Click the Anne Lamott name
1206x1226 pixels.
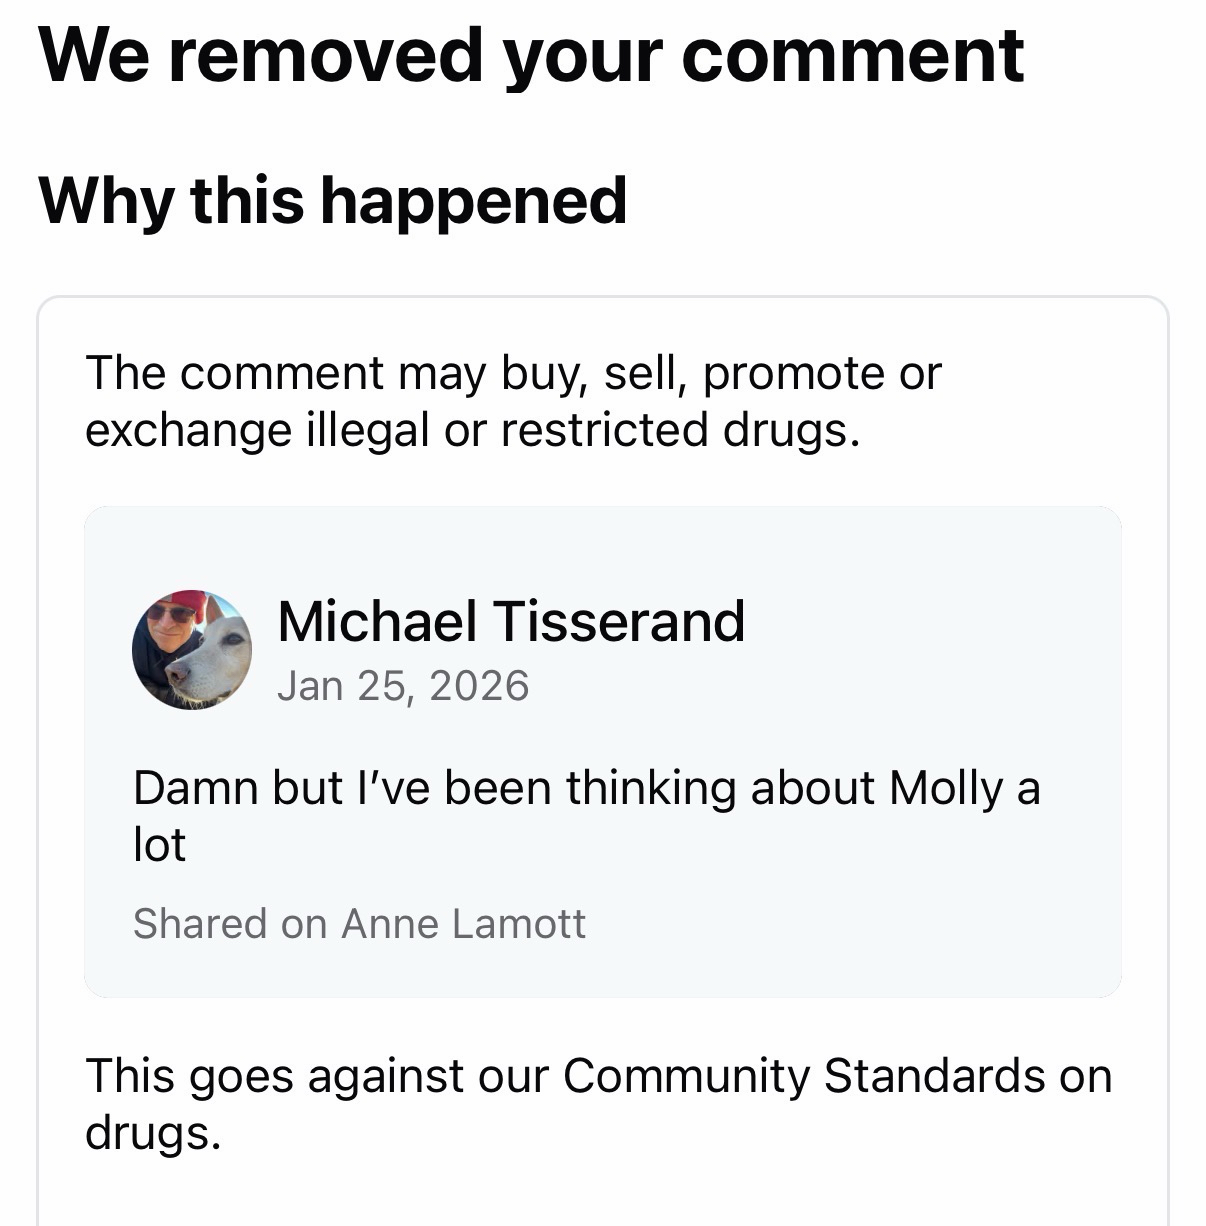(x=463, y=924)
